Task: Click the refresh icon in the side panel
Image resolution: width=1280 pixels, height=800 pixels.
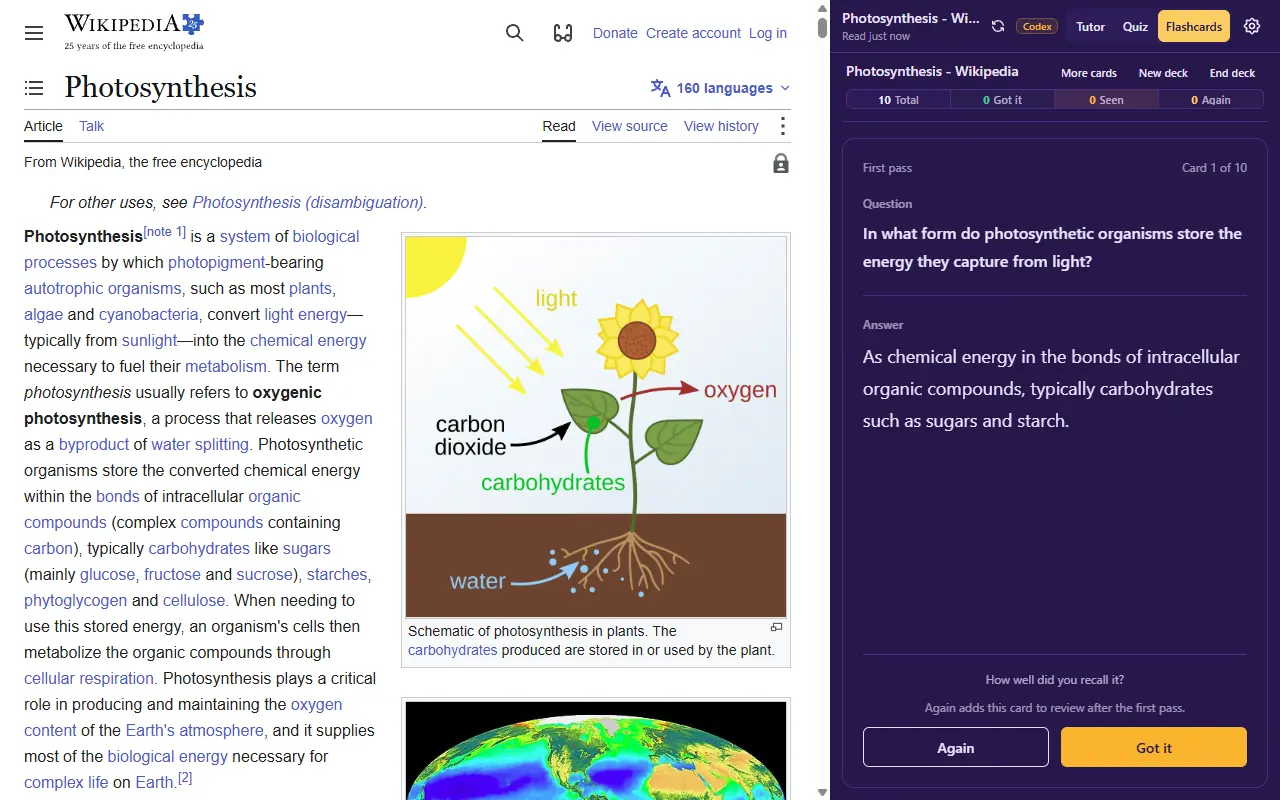Action: pyautogui.click(x=998, y=27)
